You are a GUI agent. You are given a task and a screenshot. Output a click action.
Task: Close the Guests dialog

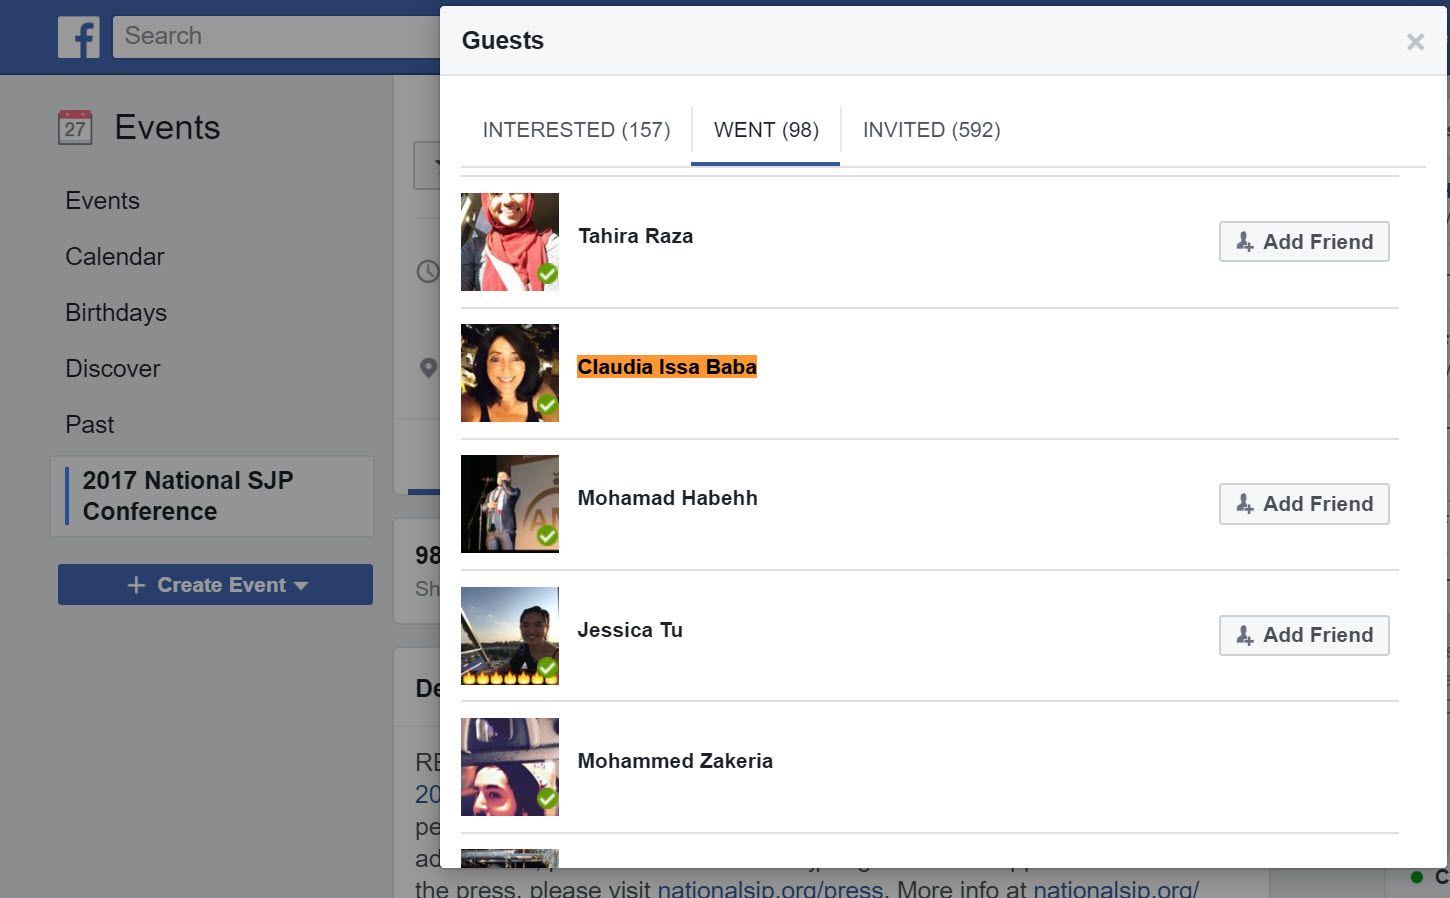click(1414, 42)
